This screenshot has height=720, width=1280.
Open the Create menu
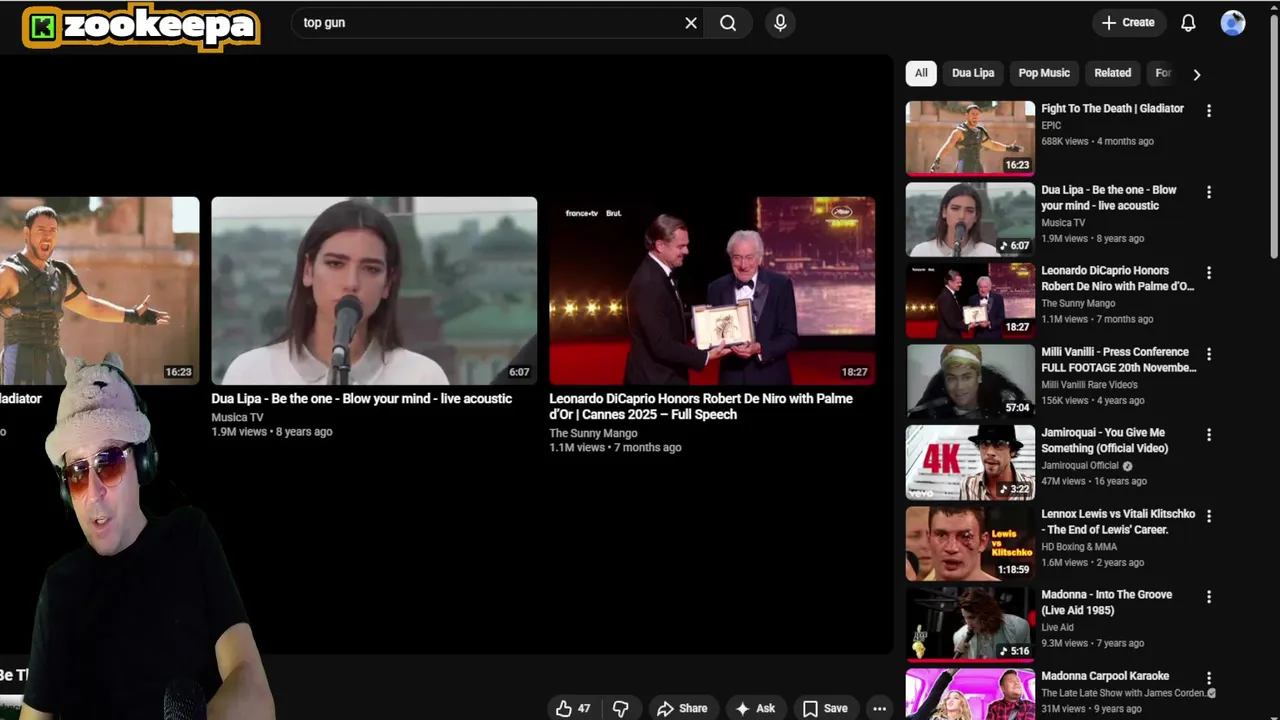[x=1128, y=23]
